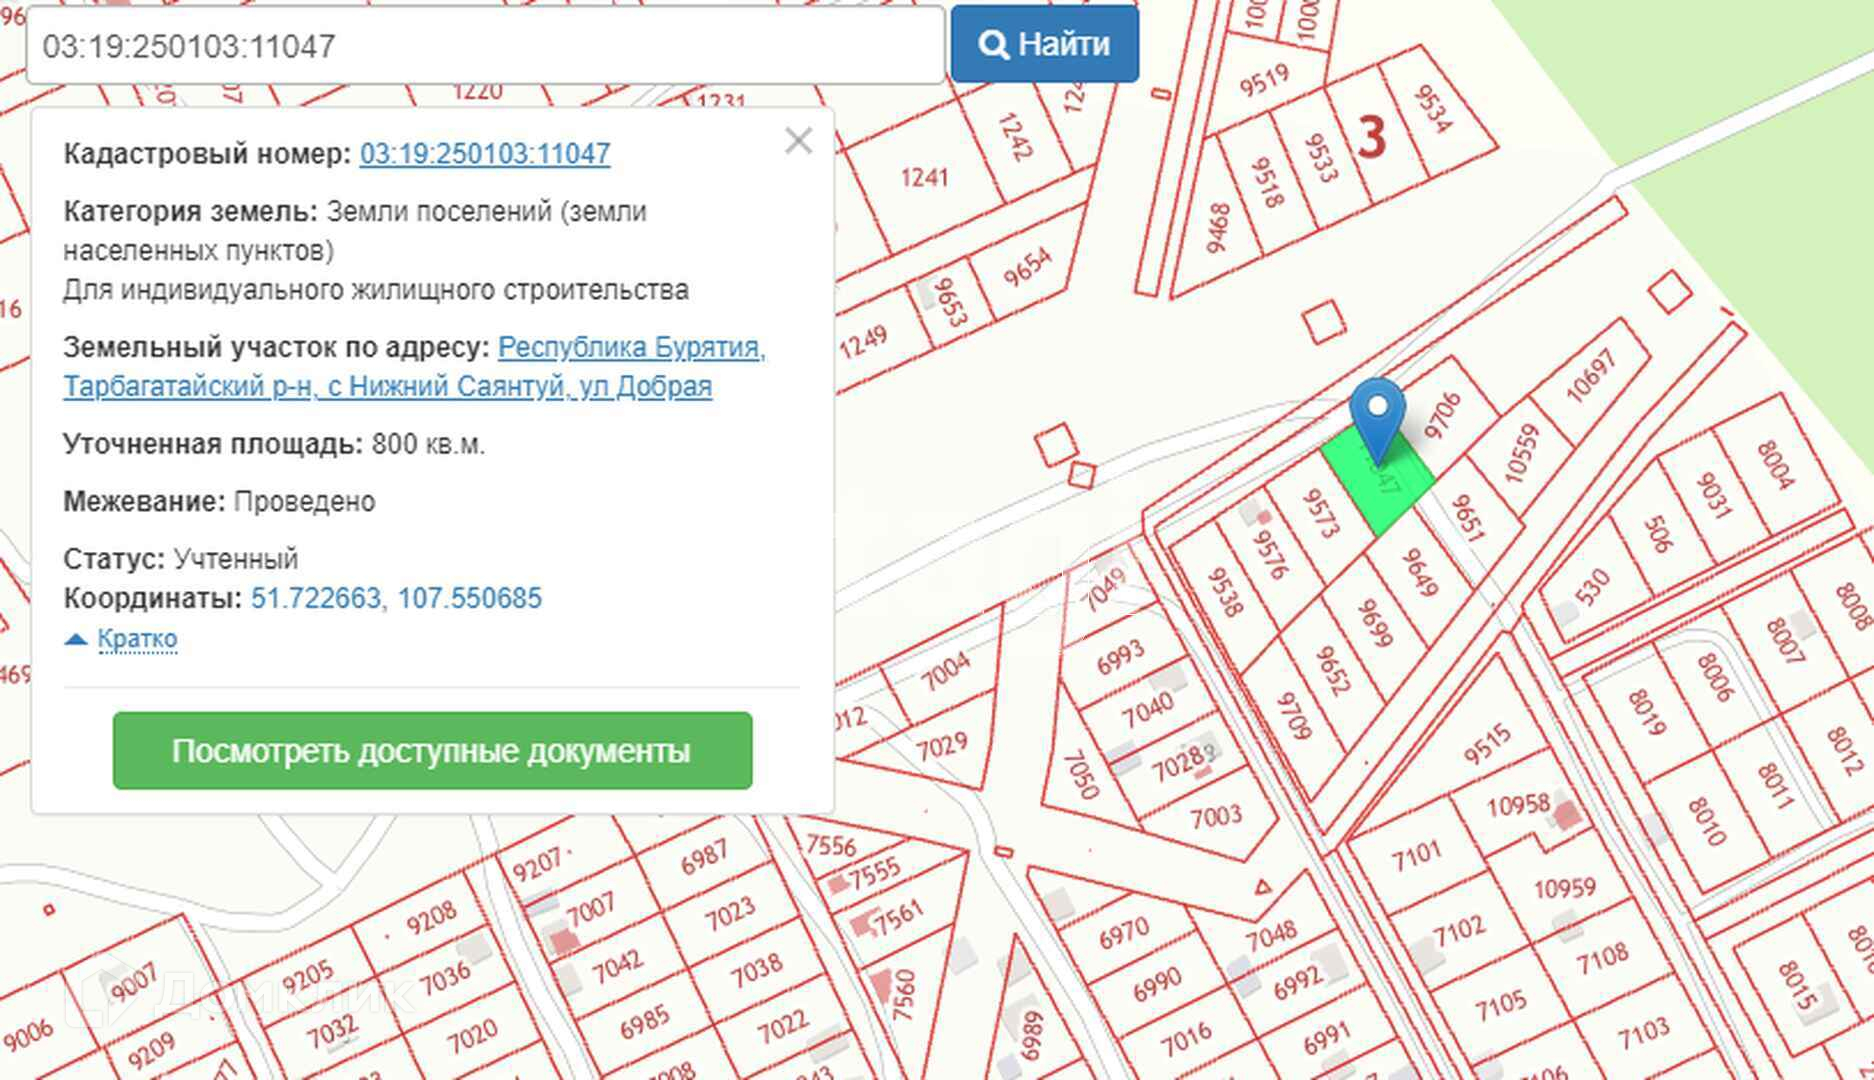This screenshot has width=1874, height=1080.
Task: Select parcel 6970 on the map
Action: pyautogui.click(x=1124, y=933)
